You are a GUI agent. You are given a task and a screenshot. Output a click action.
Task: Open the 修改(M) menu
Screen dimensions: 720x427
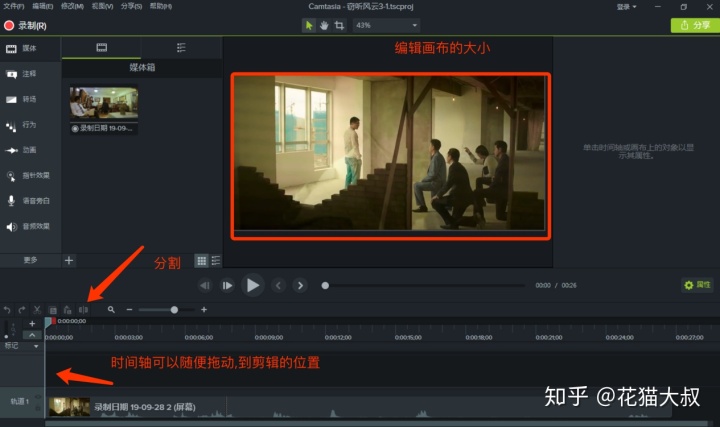coord(72,6)
